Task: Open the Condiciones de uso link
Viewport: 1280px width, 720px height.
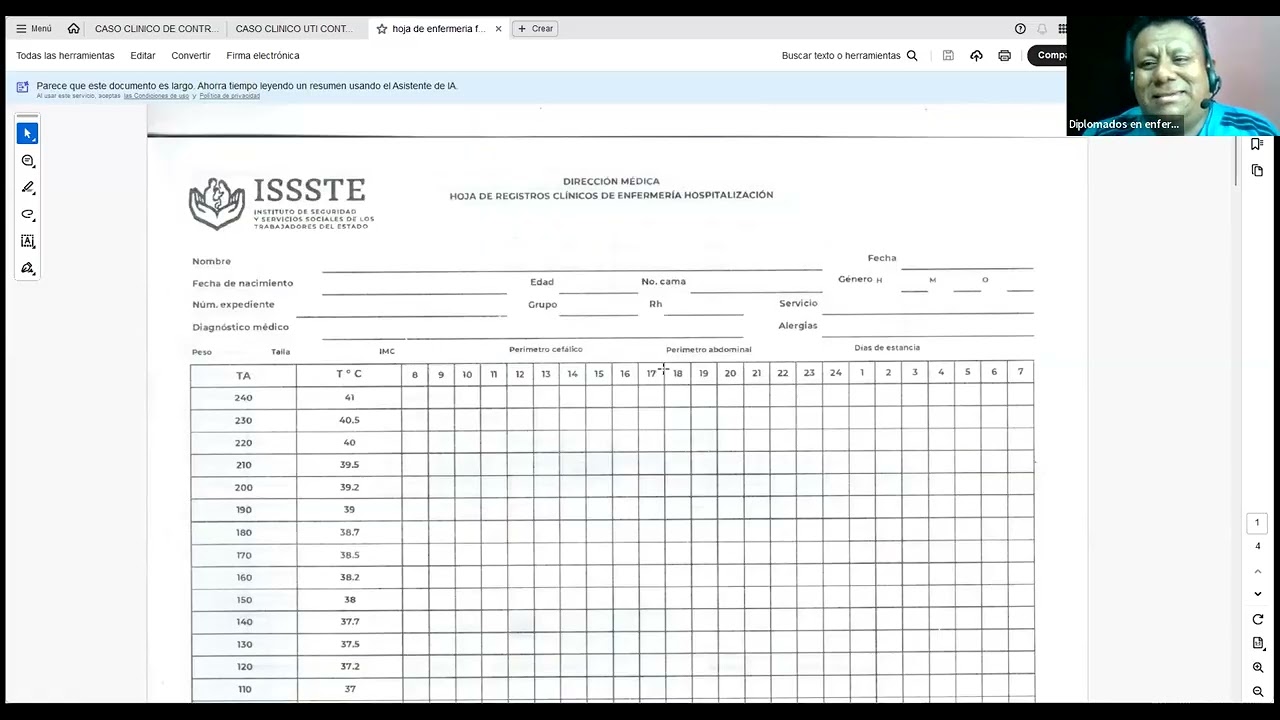Action: point(156,96)
